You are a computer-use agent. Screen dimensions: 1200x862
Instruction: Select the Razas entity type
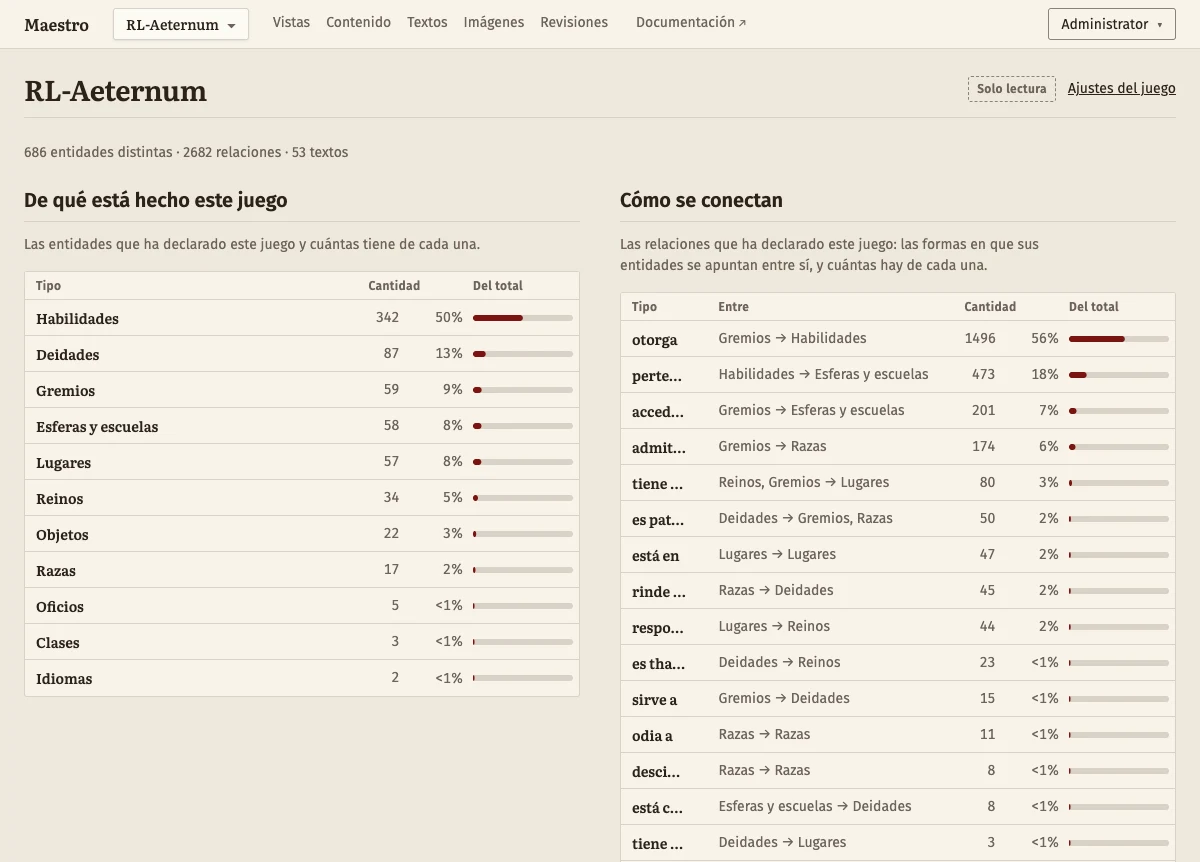(56, 571)
